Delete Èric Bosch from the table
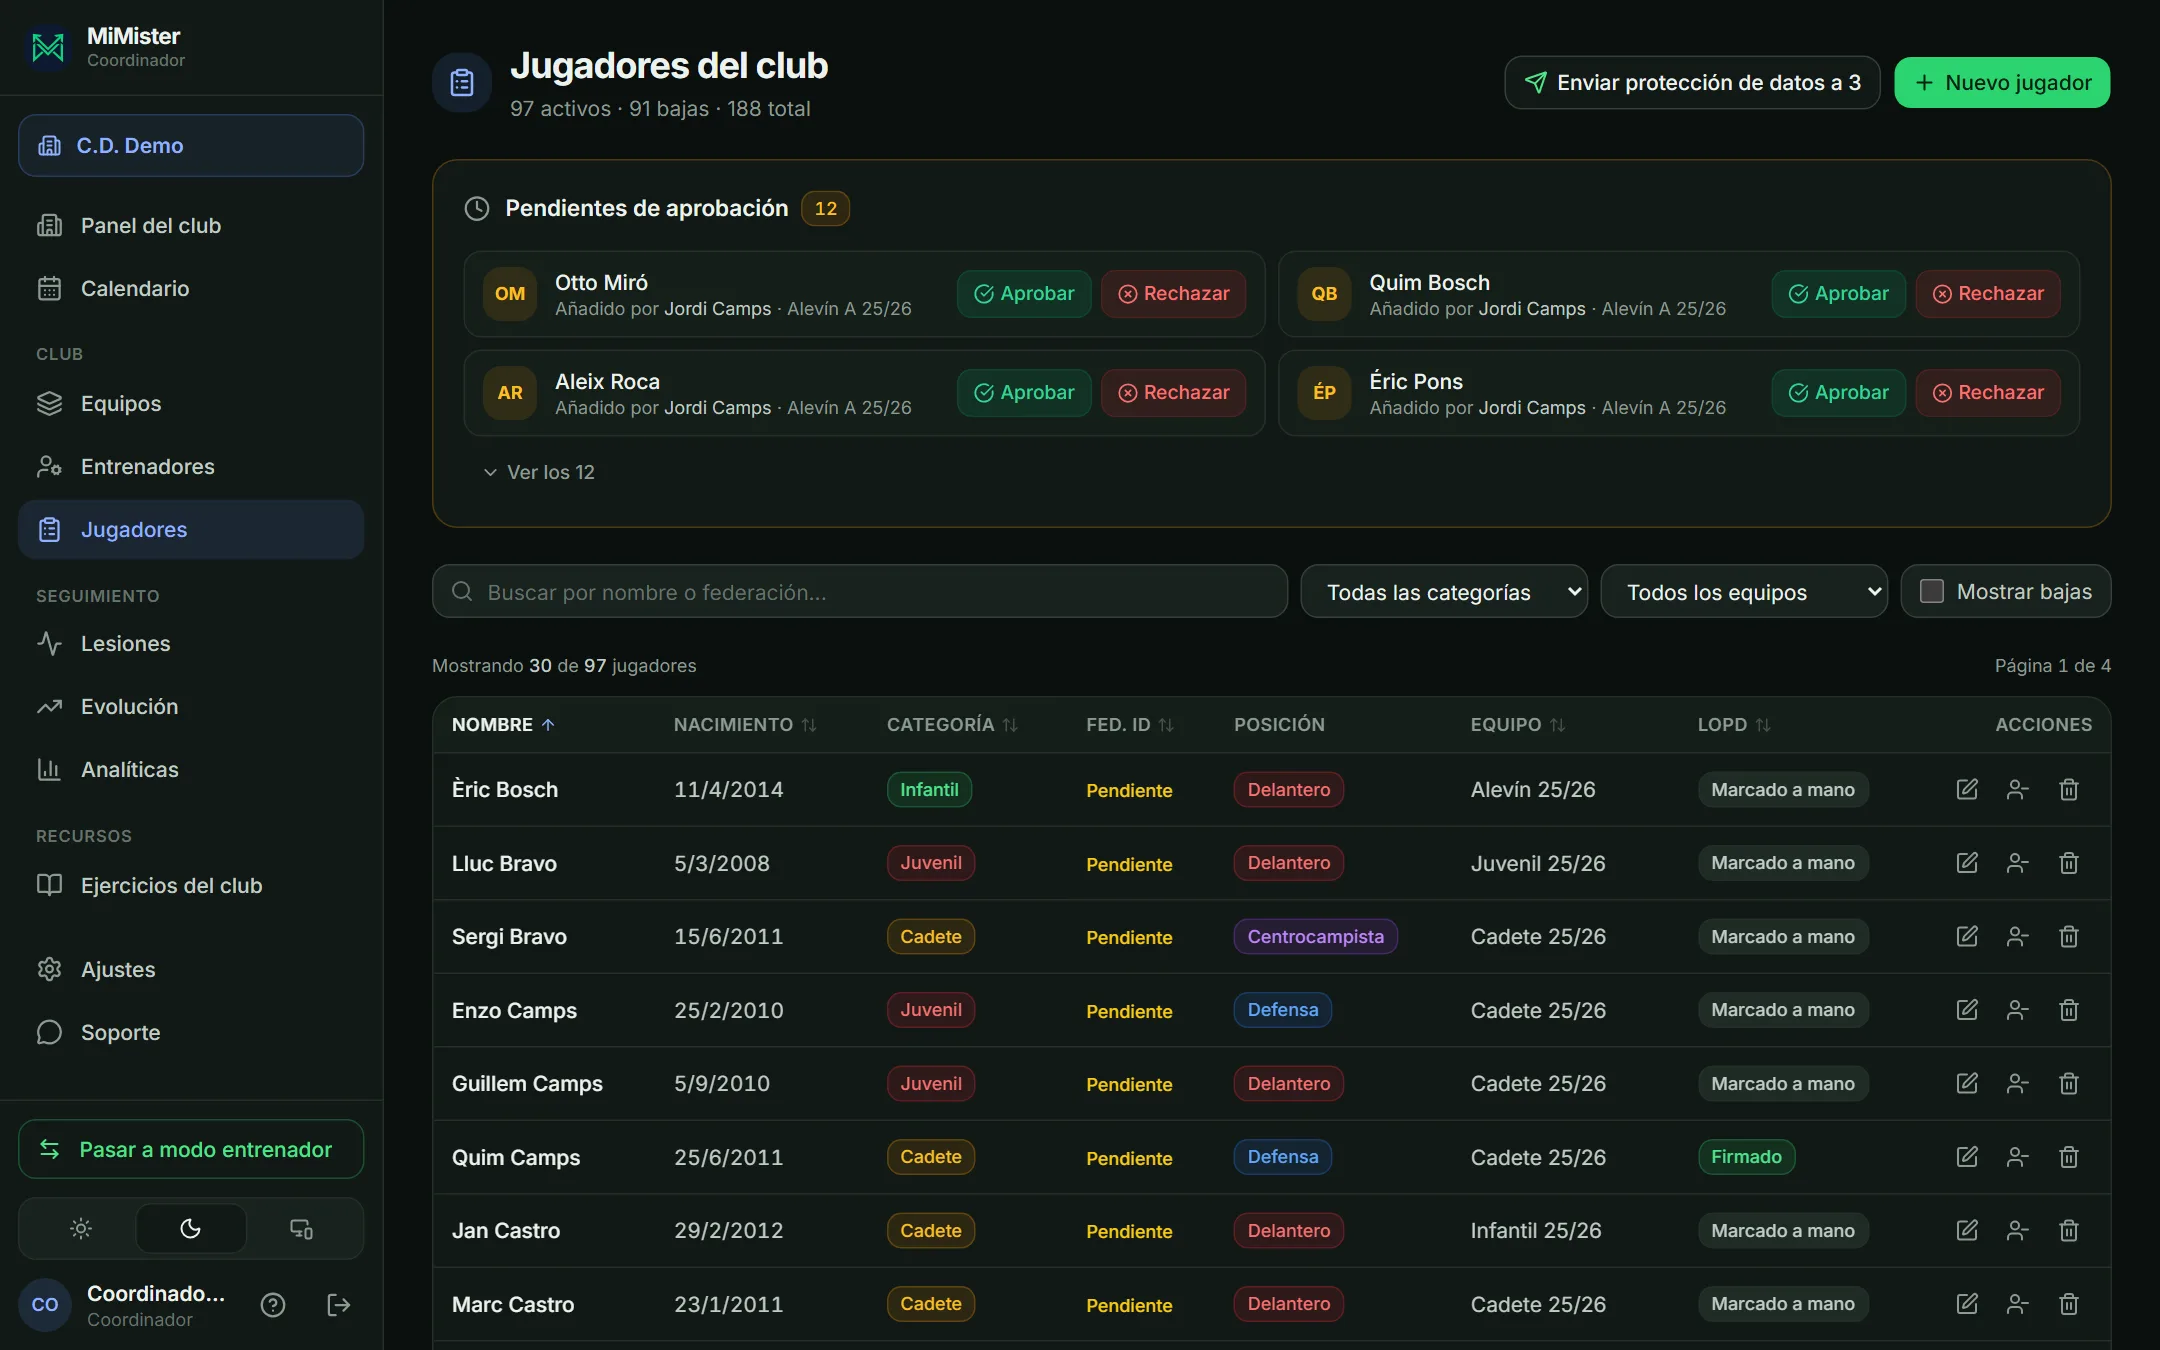This screenshot has height=1350, width=2160. (x=2069, y=789)
